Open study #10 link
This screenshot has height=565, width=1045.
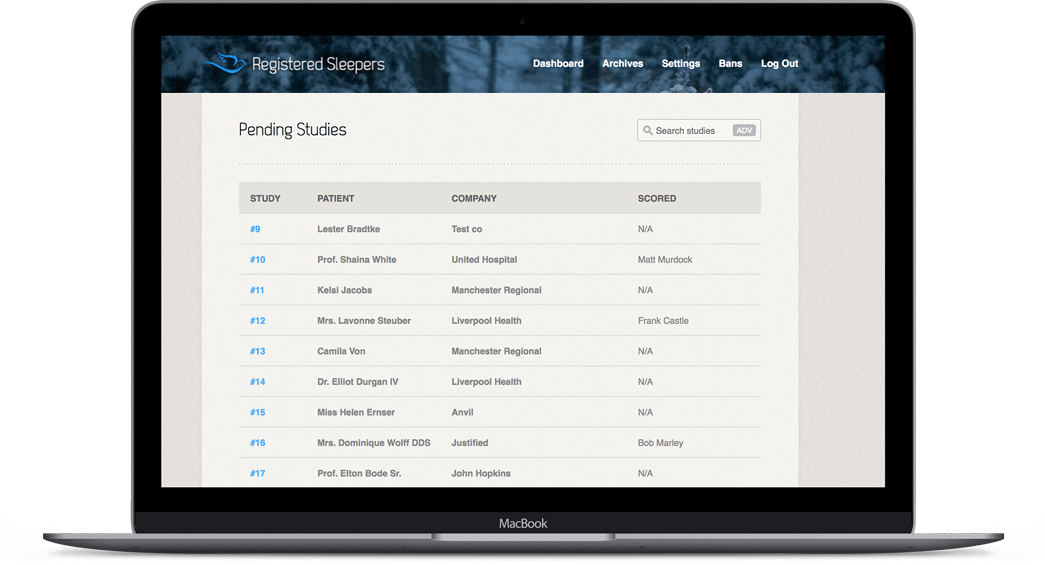click(257, 260)
